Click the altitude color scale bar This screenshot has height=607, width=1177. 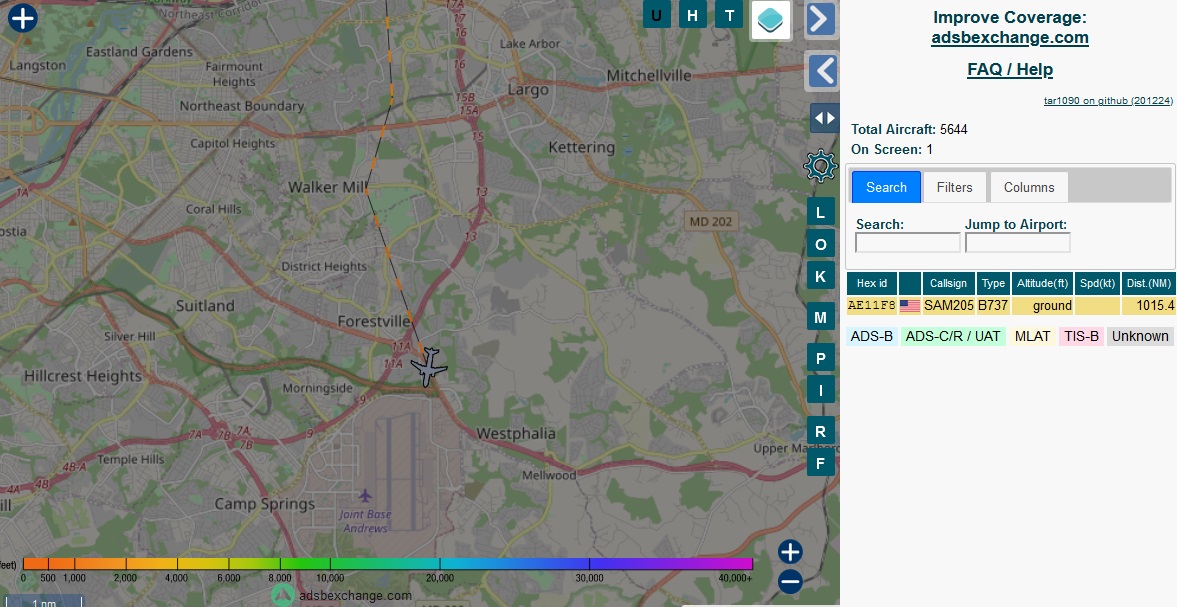point(387,563)
